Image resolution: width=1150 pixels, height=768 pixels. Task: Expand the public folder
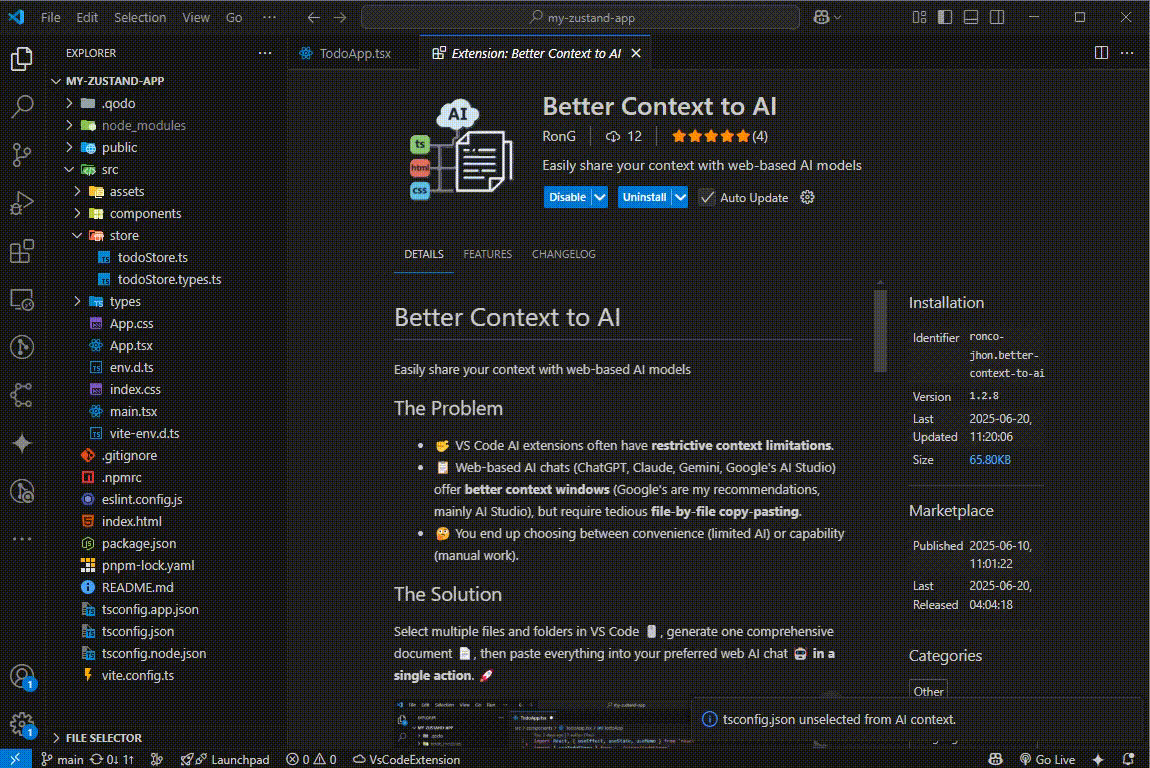[70, 147]
